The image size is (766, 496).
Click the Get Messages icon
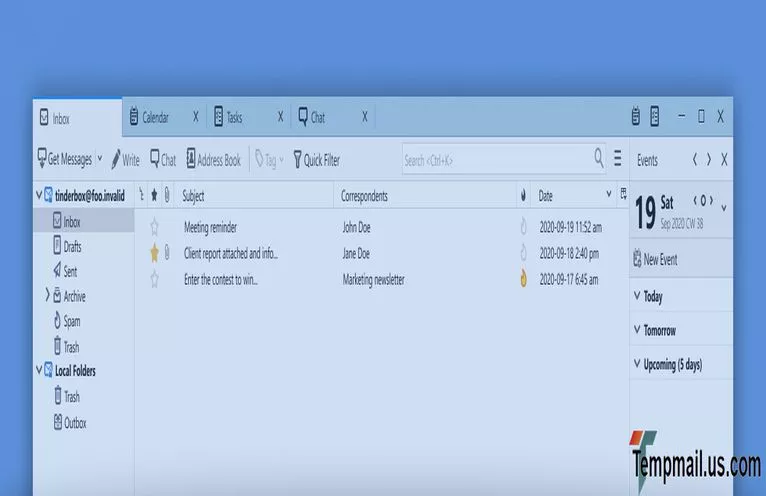click(x=42, y=159)
